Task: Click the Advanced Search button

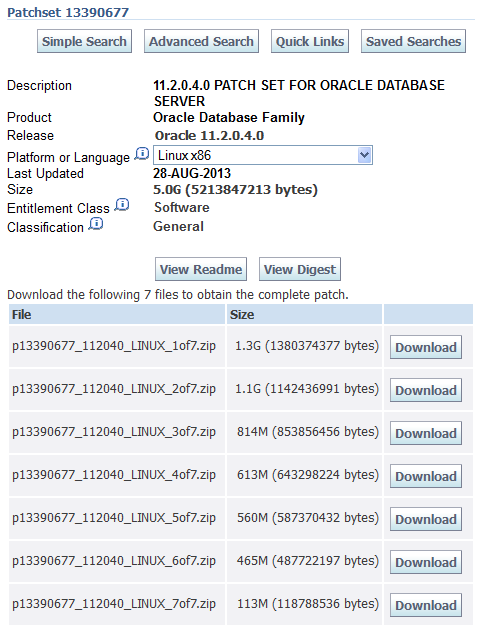Action: click(201, 41)
